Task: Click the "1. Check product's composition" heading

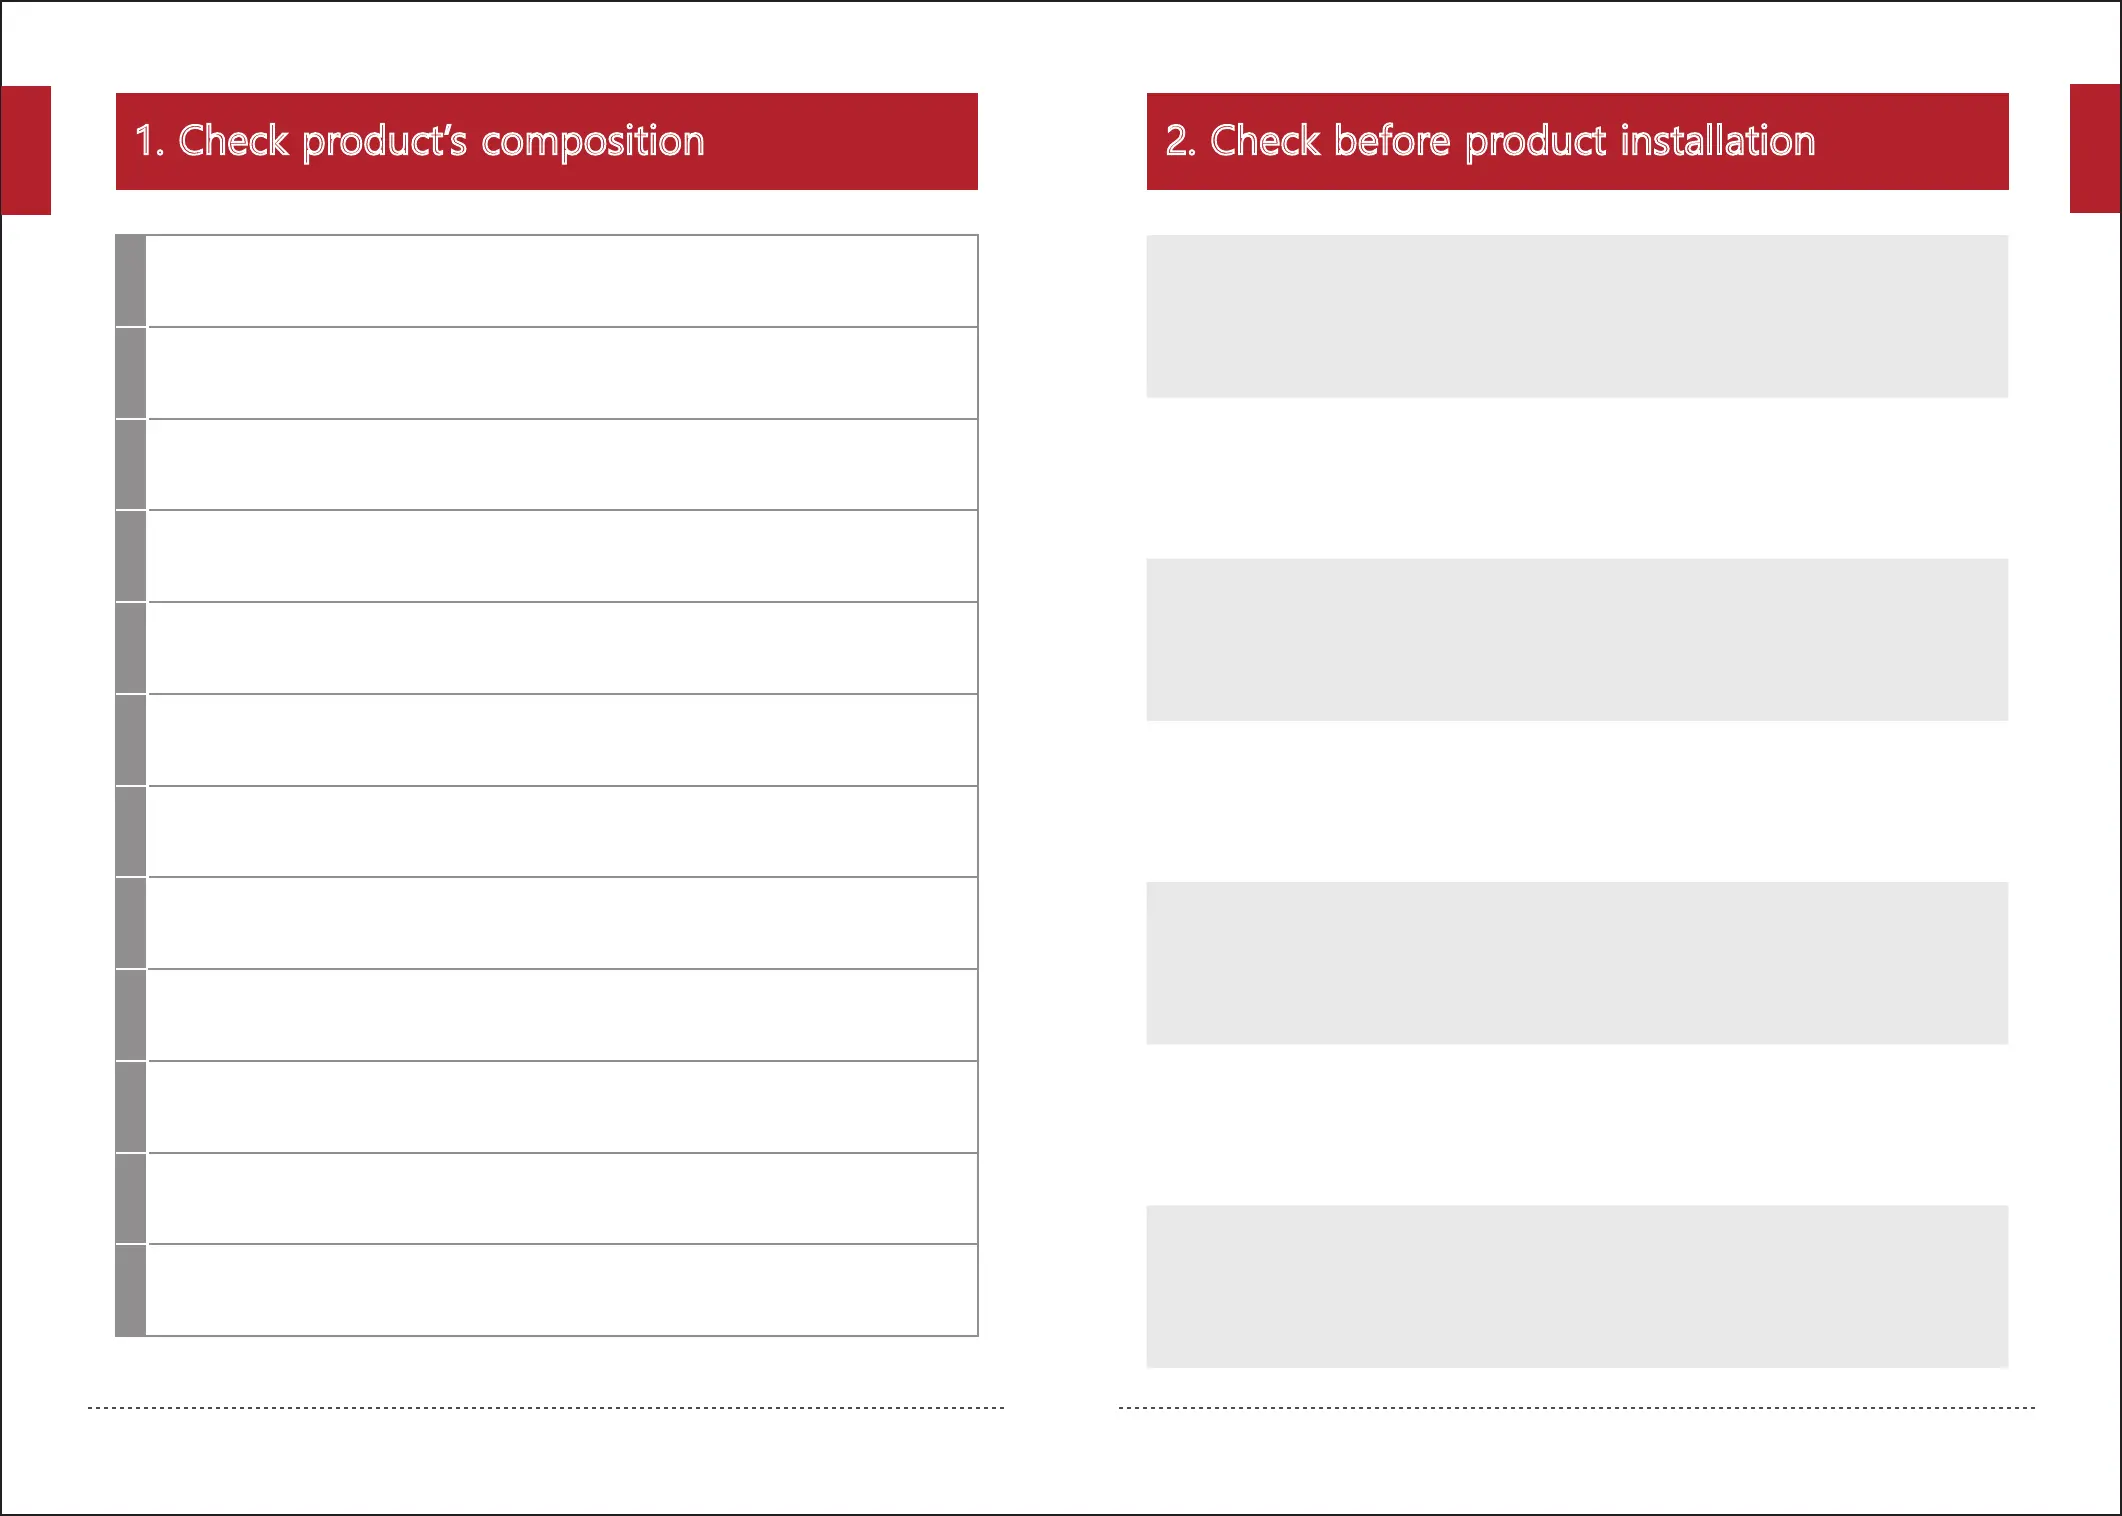Action: point(420,141)
